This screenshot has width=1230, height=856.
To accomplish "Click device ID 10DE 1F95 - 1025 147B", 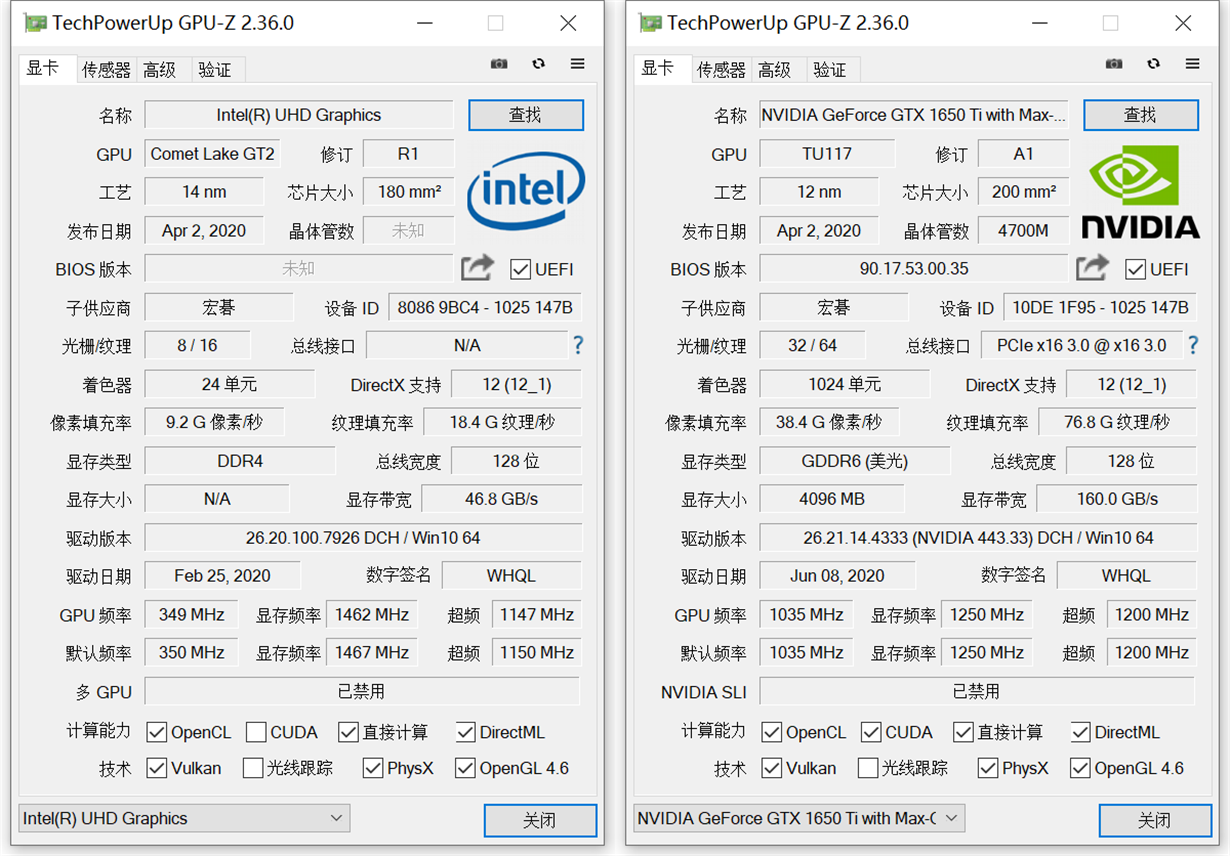I will tap(1100, 307).
